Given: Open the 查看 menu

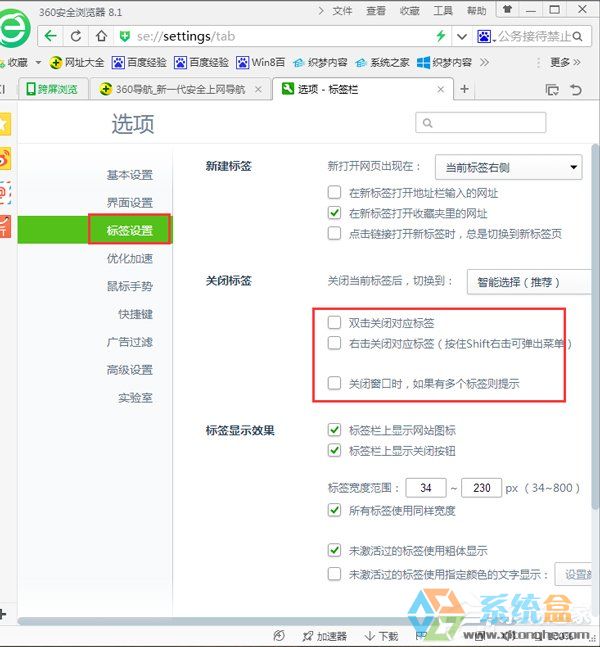Looking at the screenshot, I should (376, 11).
